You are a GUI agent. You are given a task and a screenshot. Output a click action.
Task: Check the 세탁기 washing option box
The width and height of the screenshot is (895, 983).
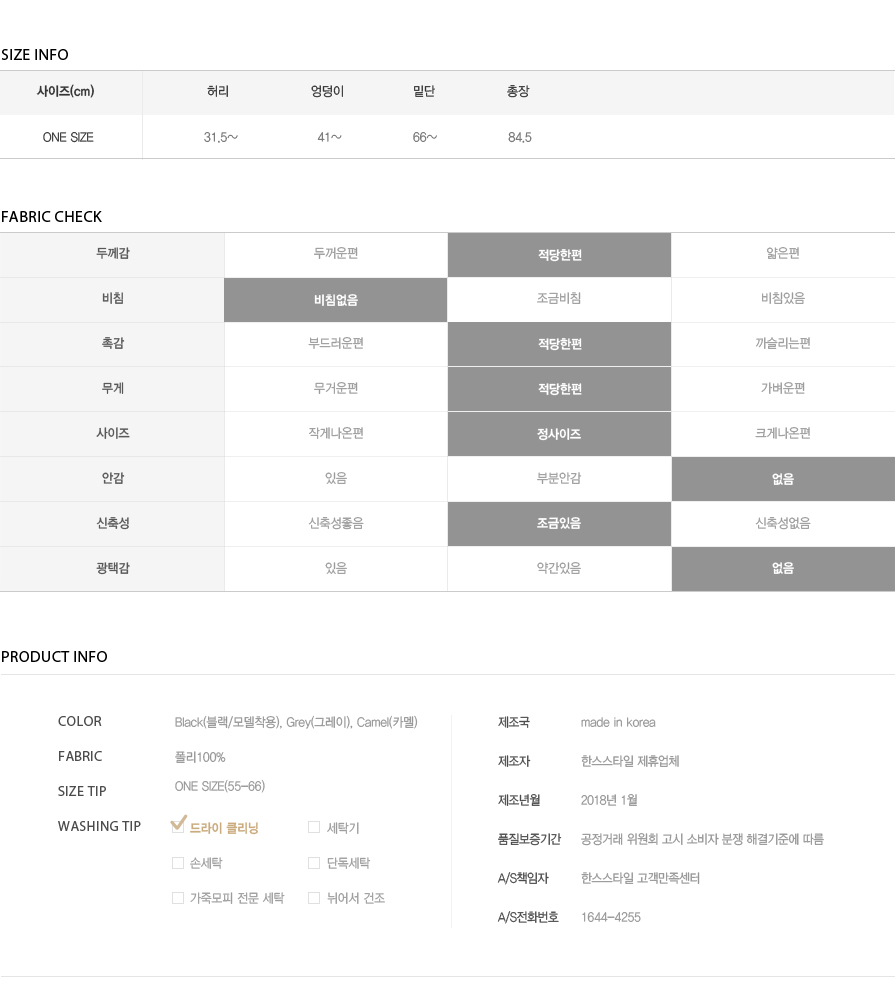314,828
